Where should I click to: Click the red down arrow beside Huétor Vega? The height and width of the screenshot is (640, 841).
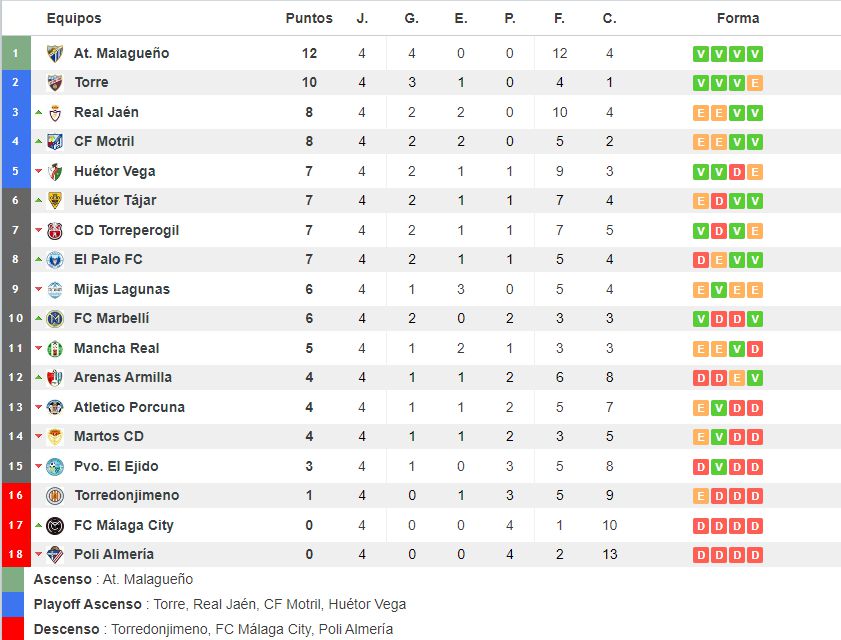tap(39, 171)
